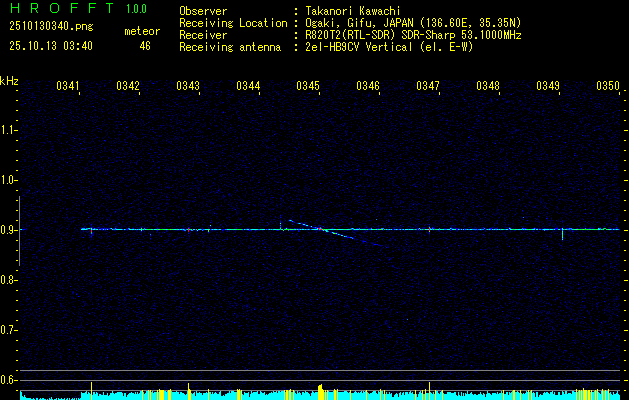This screenshot has height=400, width=629.
Task: Click time marker 0346
Action: tap(368, 85)
